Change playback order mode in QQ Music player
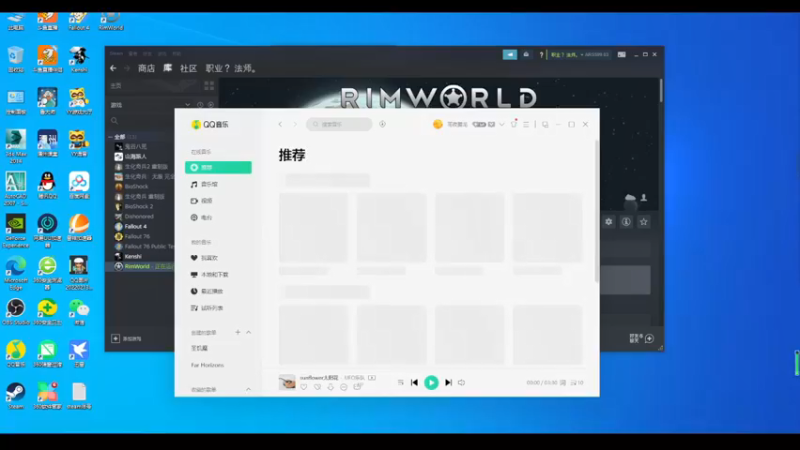This screenshot has width=800, height=450. [401, 382]
